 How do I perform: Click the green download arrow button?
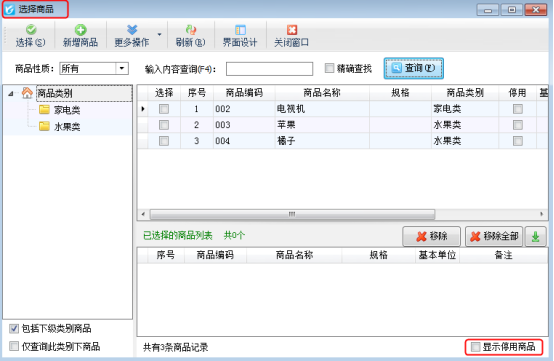tap(536, 236)
